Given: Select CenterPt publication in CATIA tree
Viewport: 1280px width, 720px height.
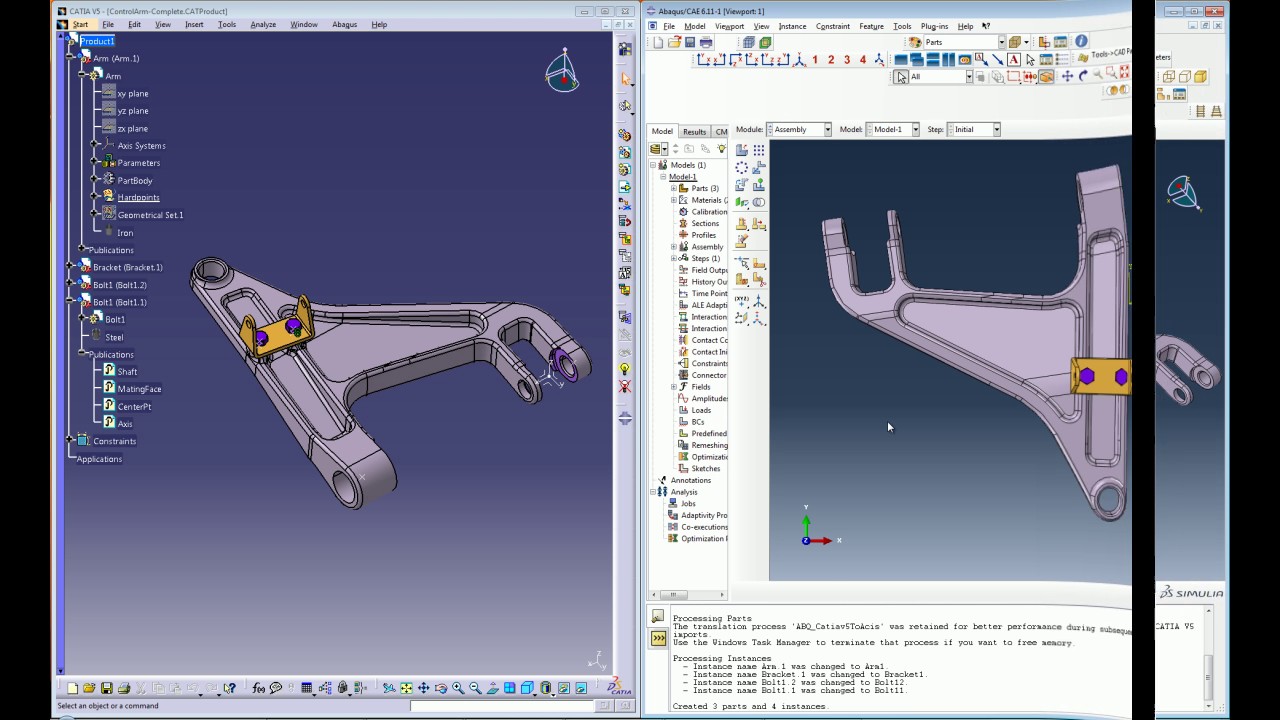Looking at the screenshot, I should (x=134, y=407).
